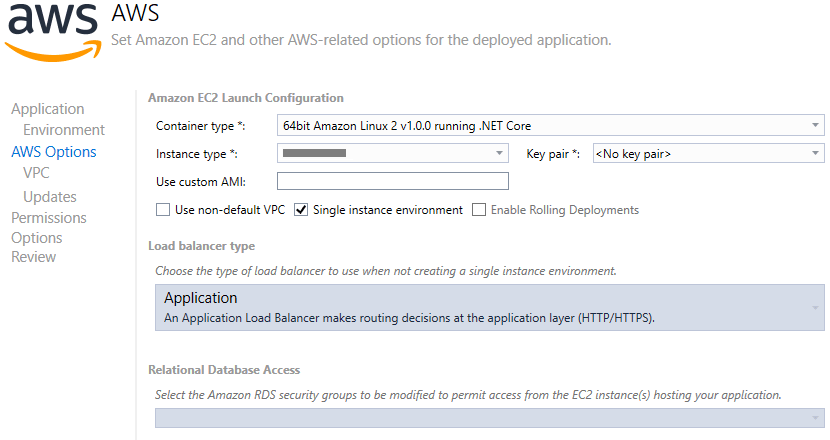The image size is (830, 440).
Task: Open the Permissions step
Action: 49,218
